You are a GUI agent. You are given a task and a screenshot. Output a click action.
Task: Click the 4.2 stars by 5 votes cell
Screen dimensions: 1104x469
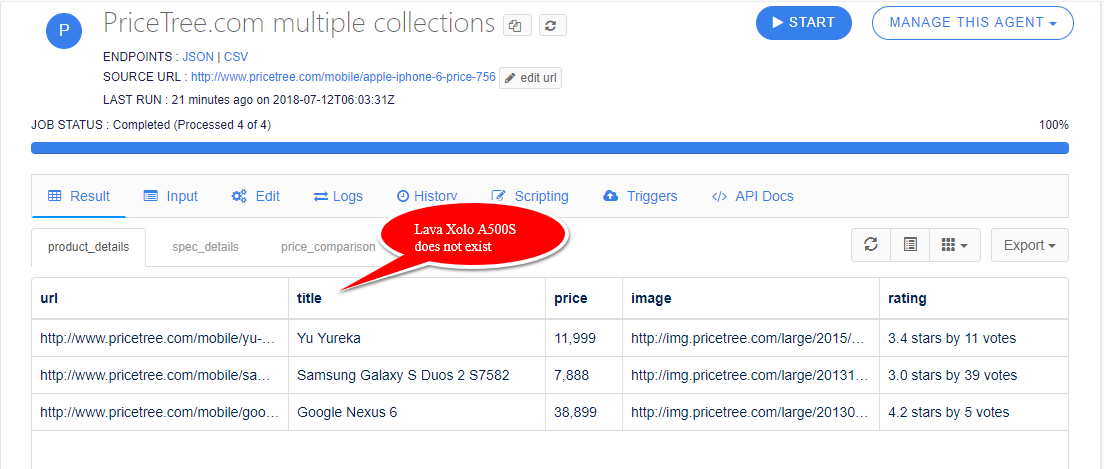(x=974, y=412)
